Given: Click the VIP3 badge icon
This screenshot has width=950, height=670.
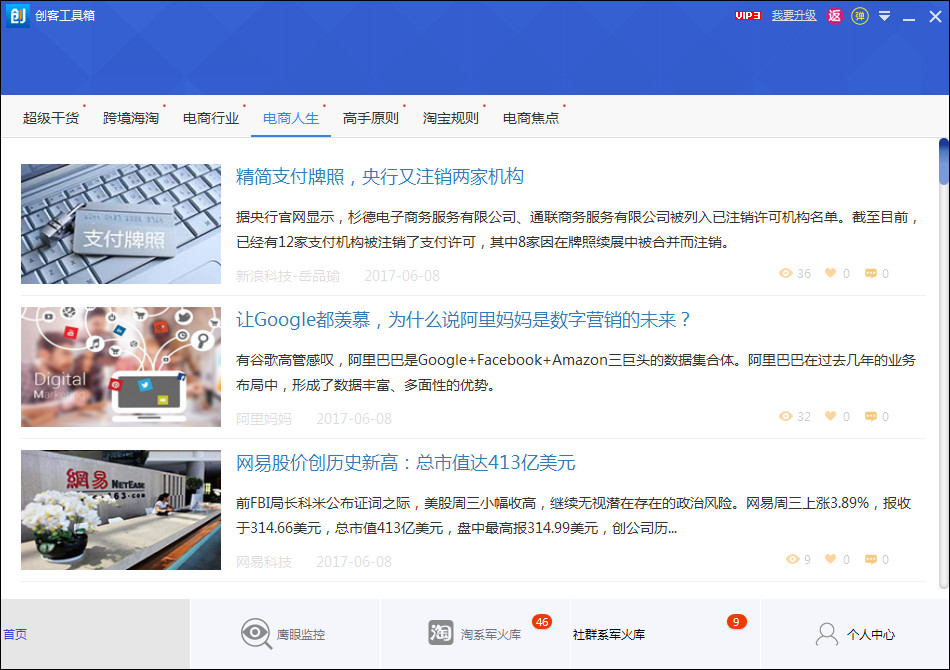Looking at the screenshot, I should 748,16.
